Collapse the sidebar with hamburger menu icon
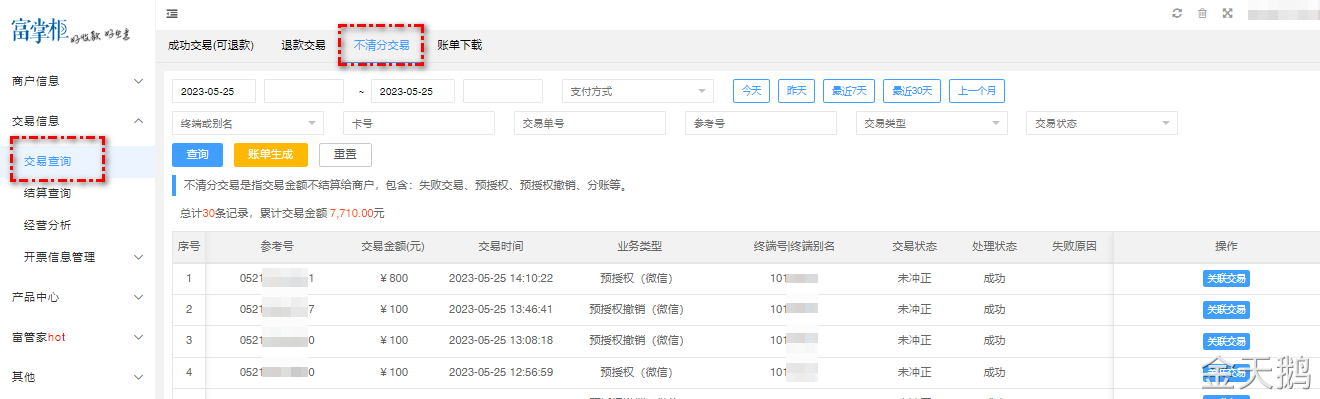Screen dimensions: 1320x399 tap(172, 13)
